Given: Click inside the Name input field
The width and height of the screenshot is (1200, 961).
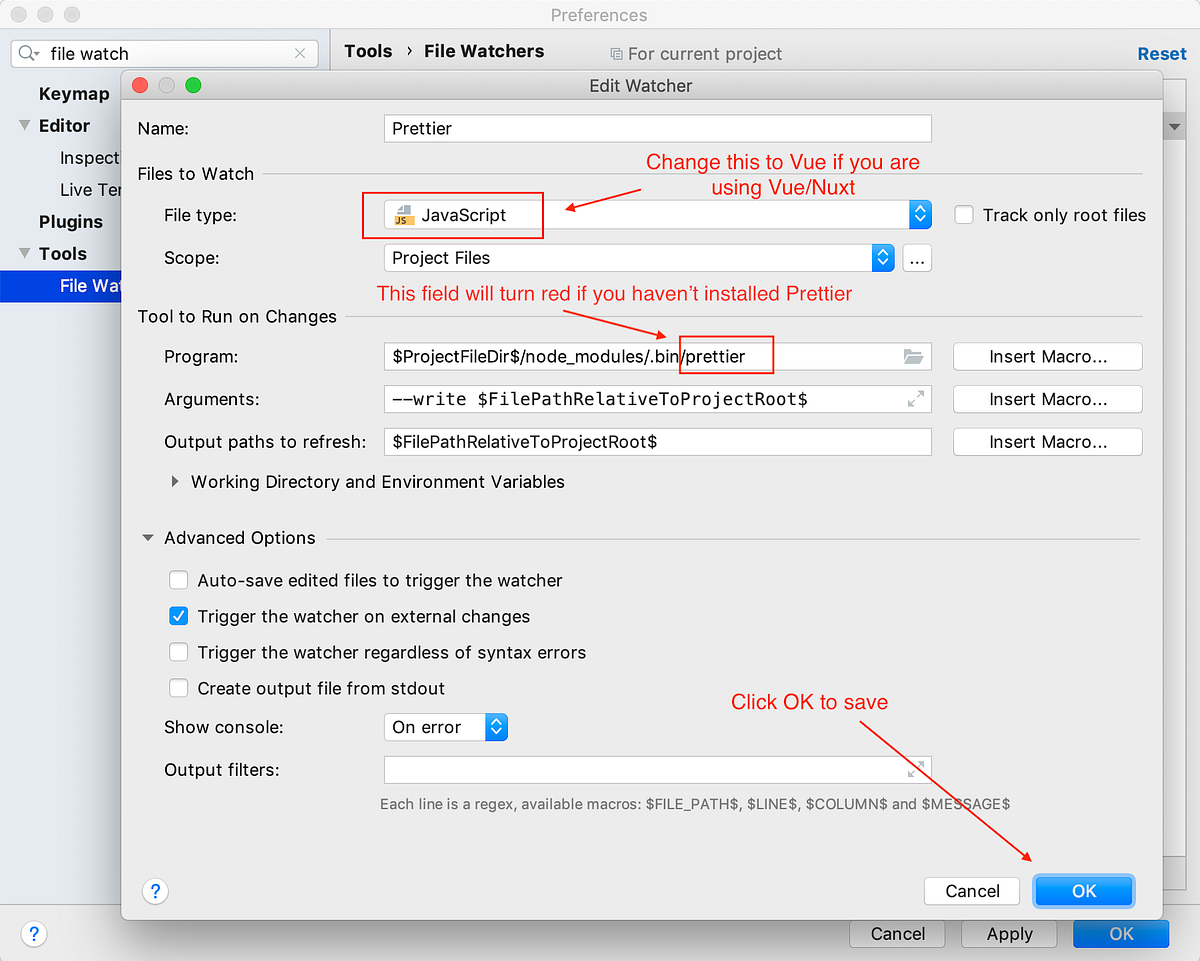Looking at the screenshot, I should click(x=657, y=128).
